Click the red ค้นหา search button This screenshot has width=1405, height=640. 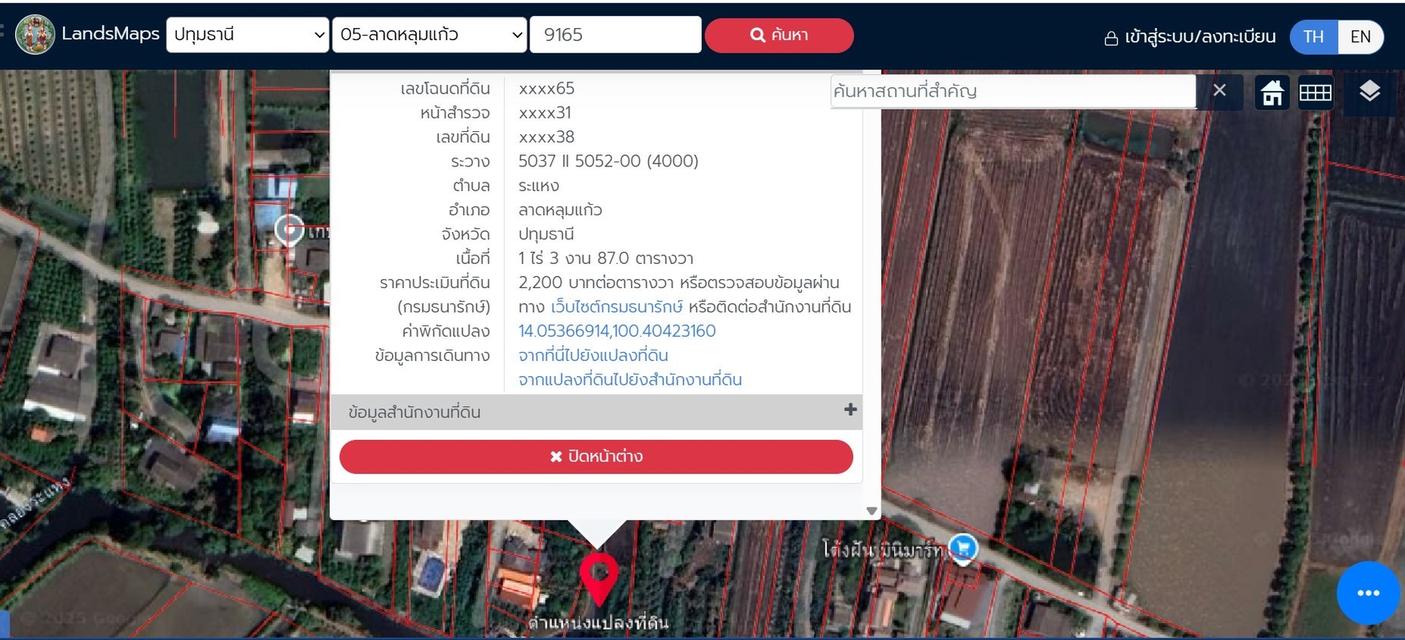tap(779, 35)
